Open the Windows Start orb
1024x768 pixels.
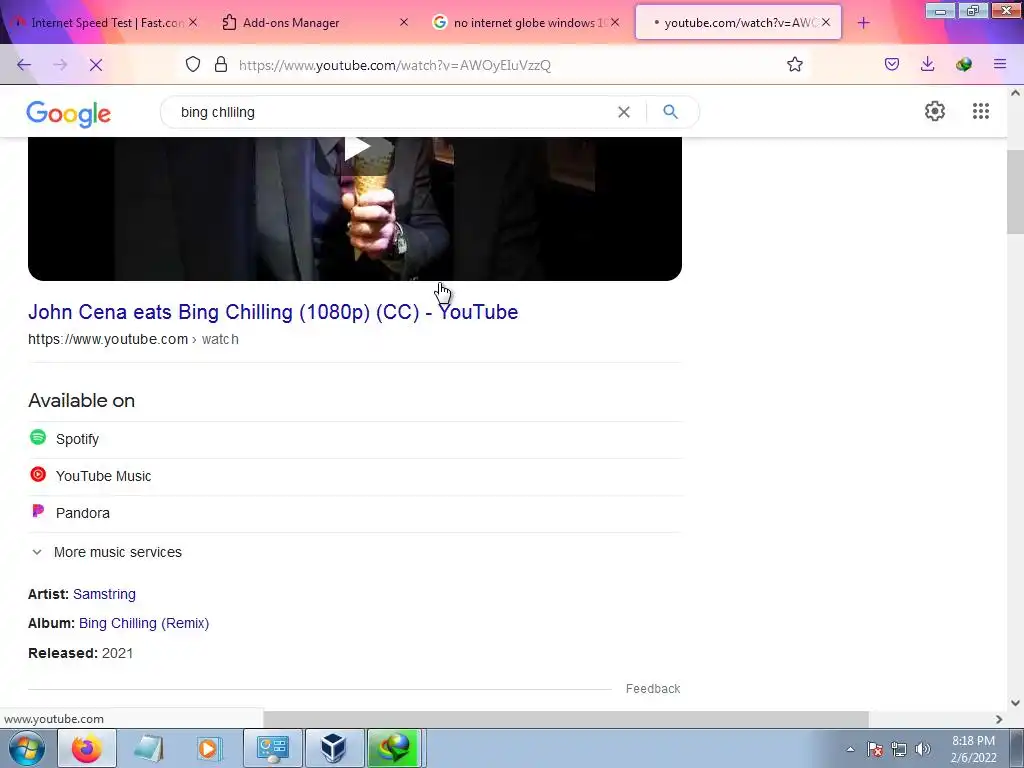27,748
